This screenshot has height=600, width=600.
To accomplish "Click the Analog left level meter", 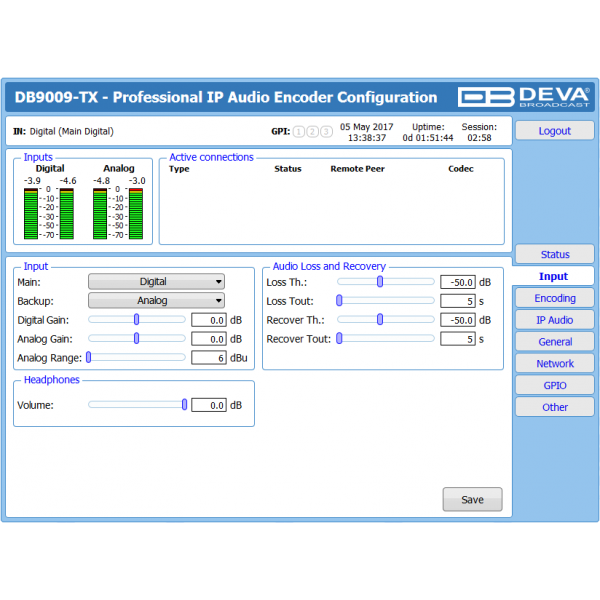I will pos(100,214).
